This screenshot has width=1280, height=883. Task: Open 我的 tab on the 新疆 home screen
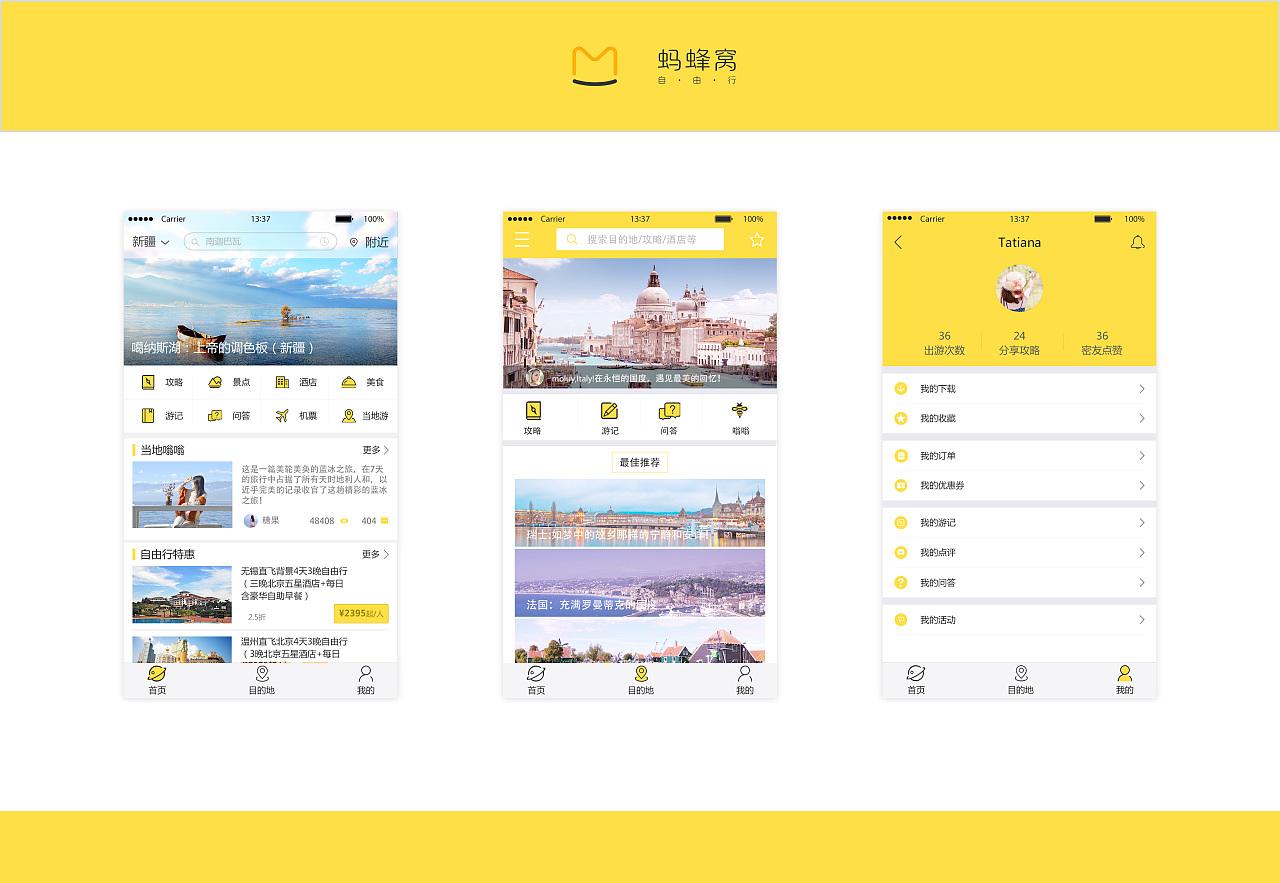point(366,680)
